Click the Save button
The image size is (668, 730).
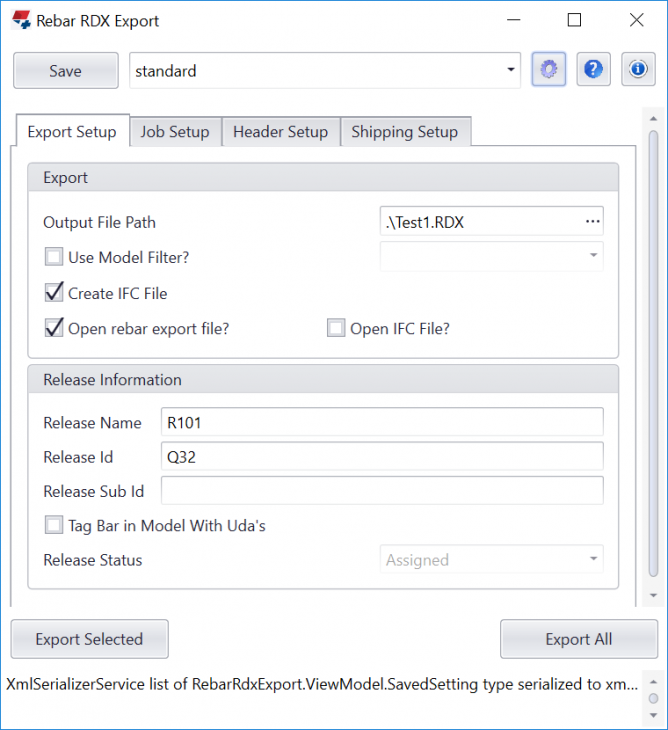click(x=66, y=71)
